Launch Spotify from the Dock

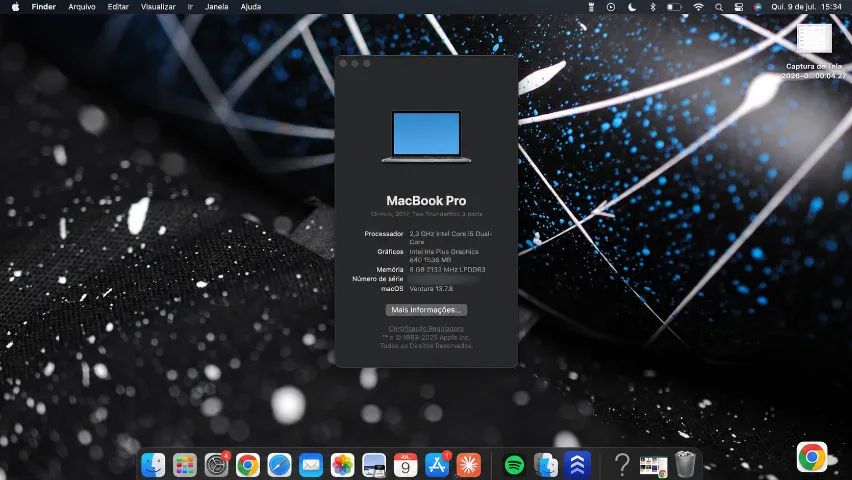click(514, 465)
